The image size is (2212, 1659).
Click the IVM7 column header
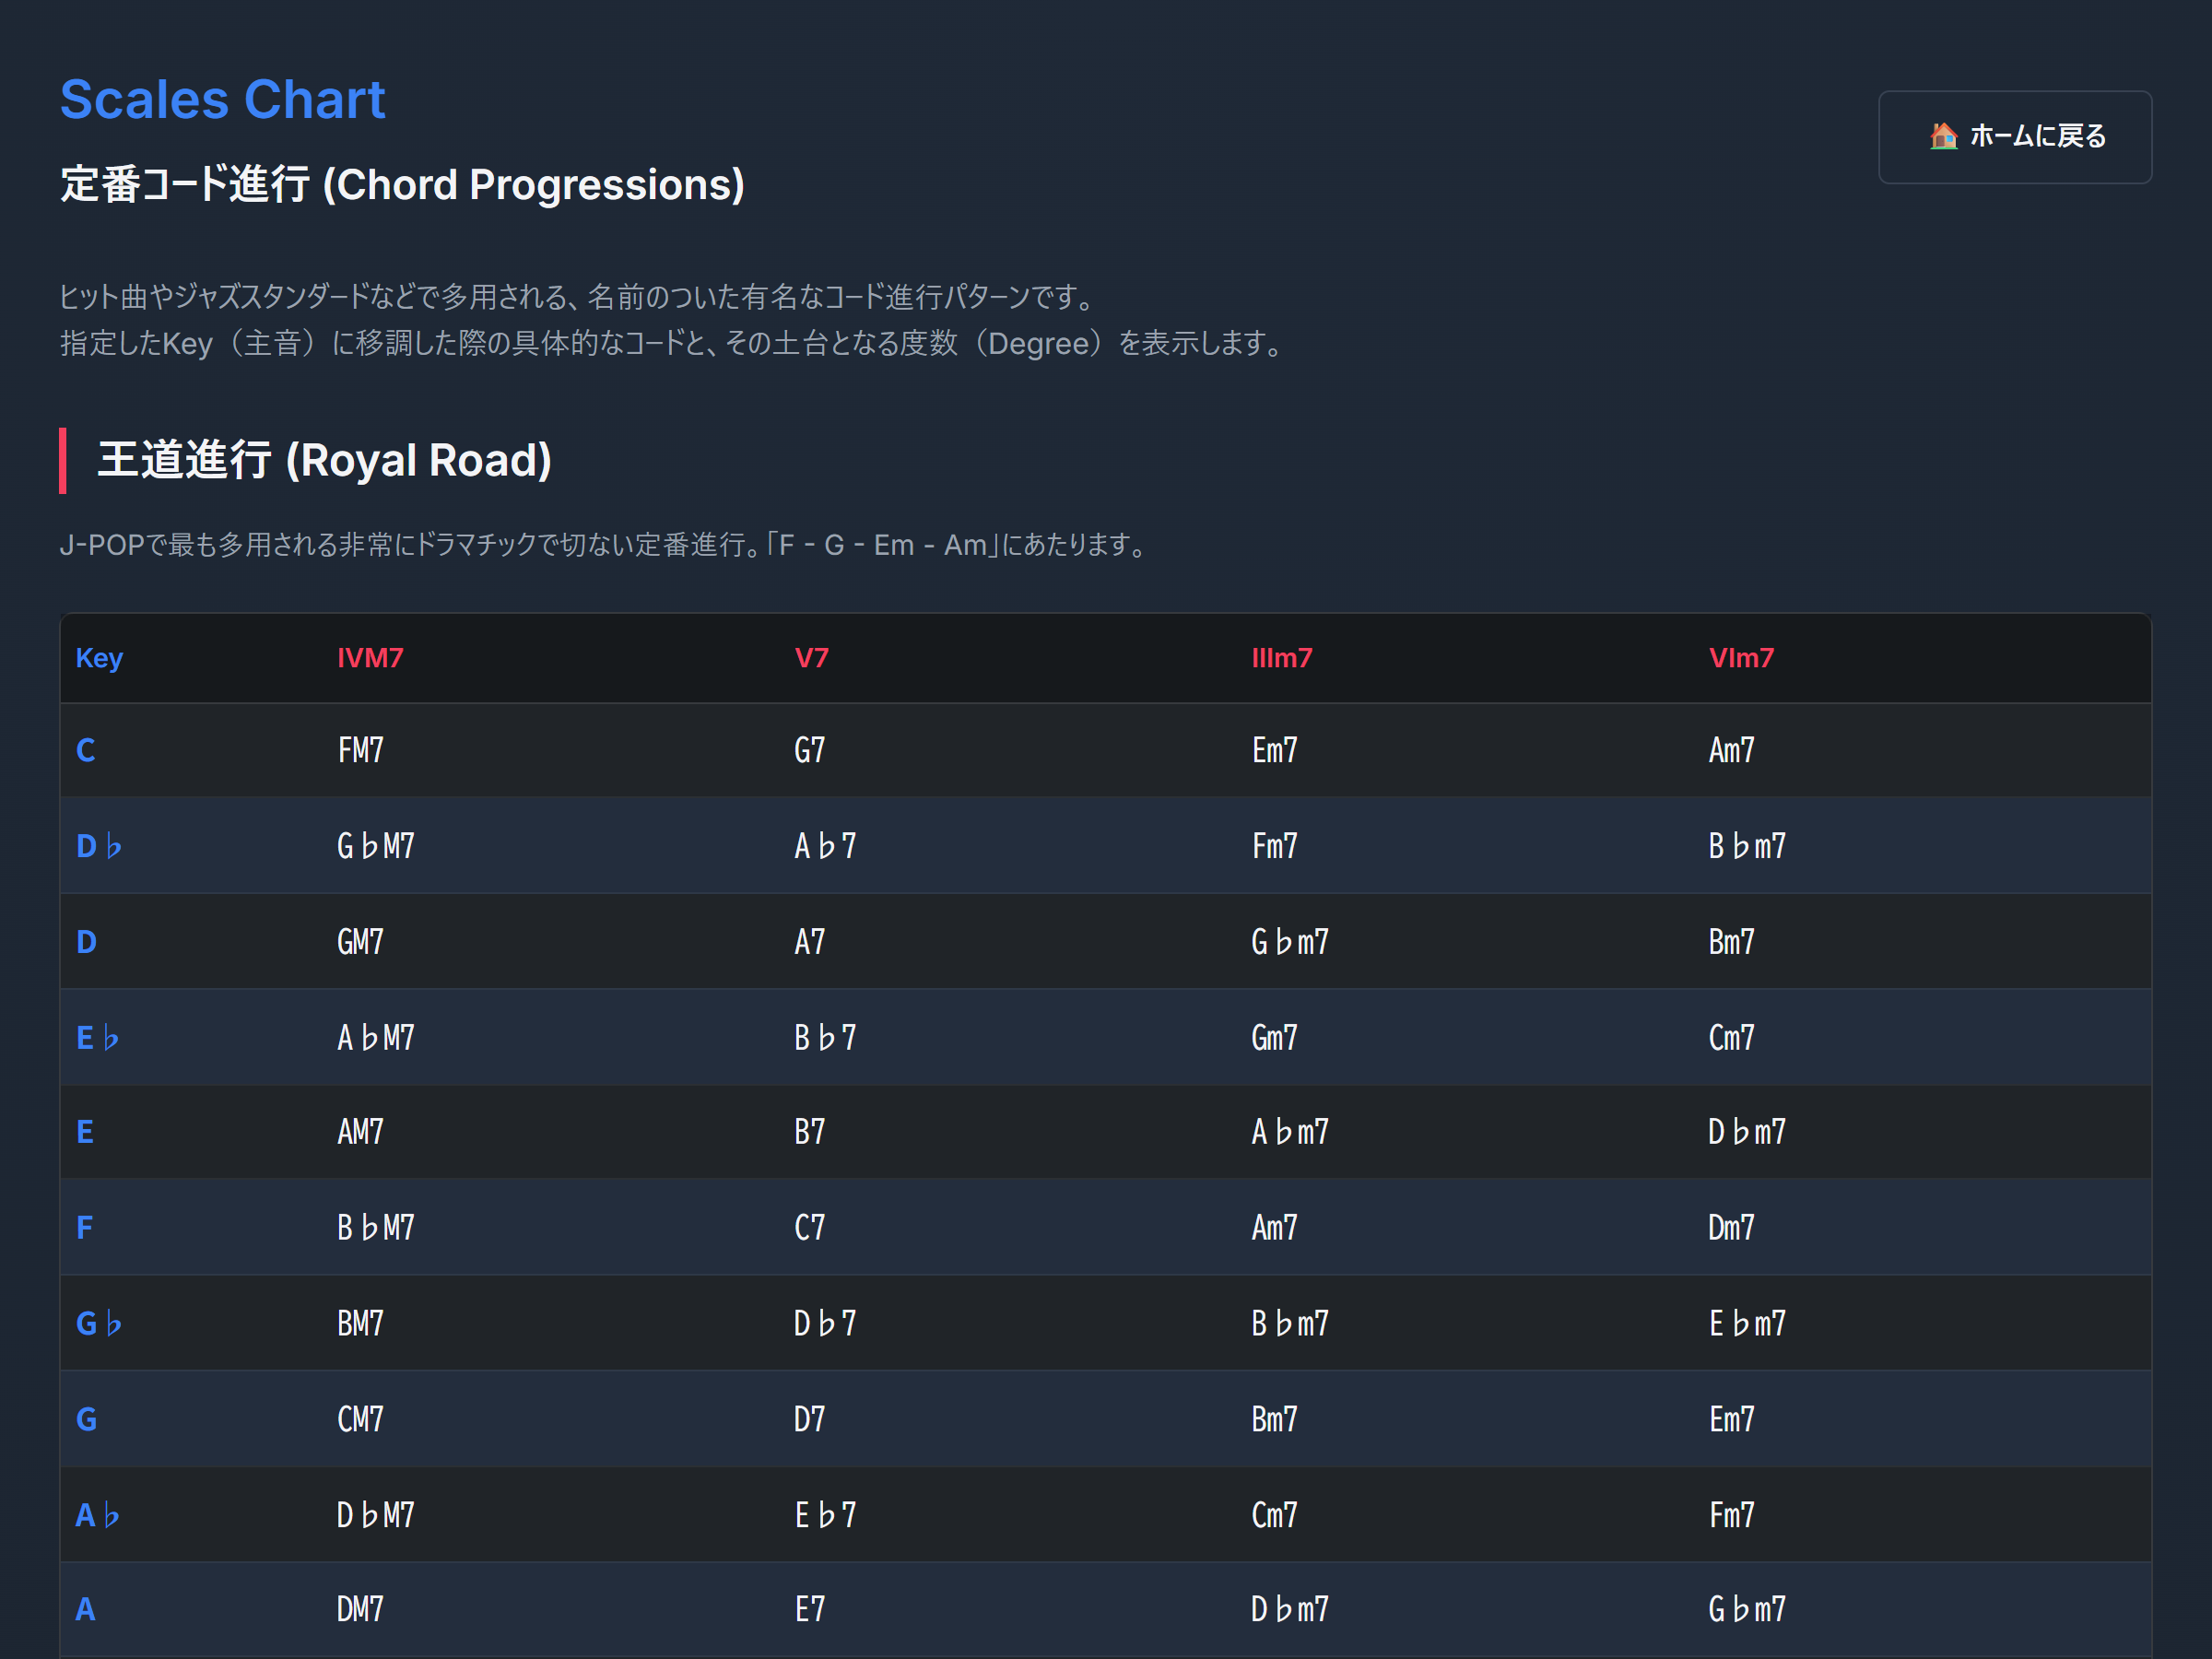tap(370, 658)
